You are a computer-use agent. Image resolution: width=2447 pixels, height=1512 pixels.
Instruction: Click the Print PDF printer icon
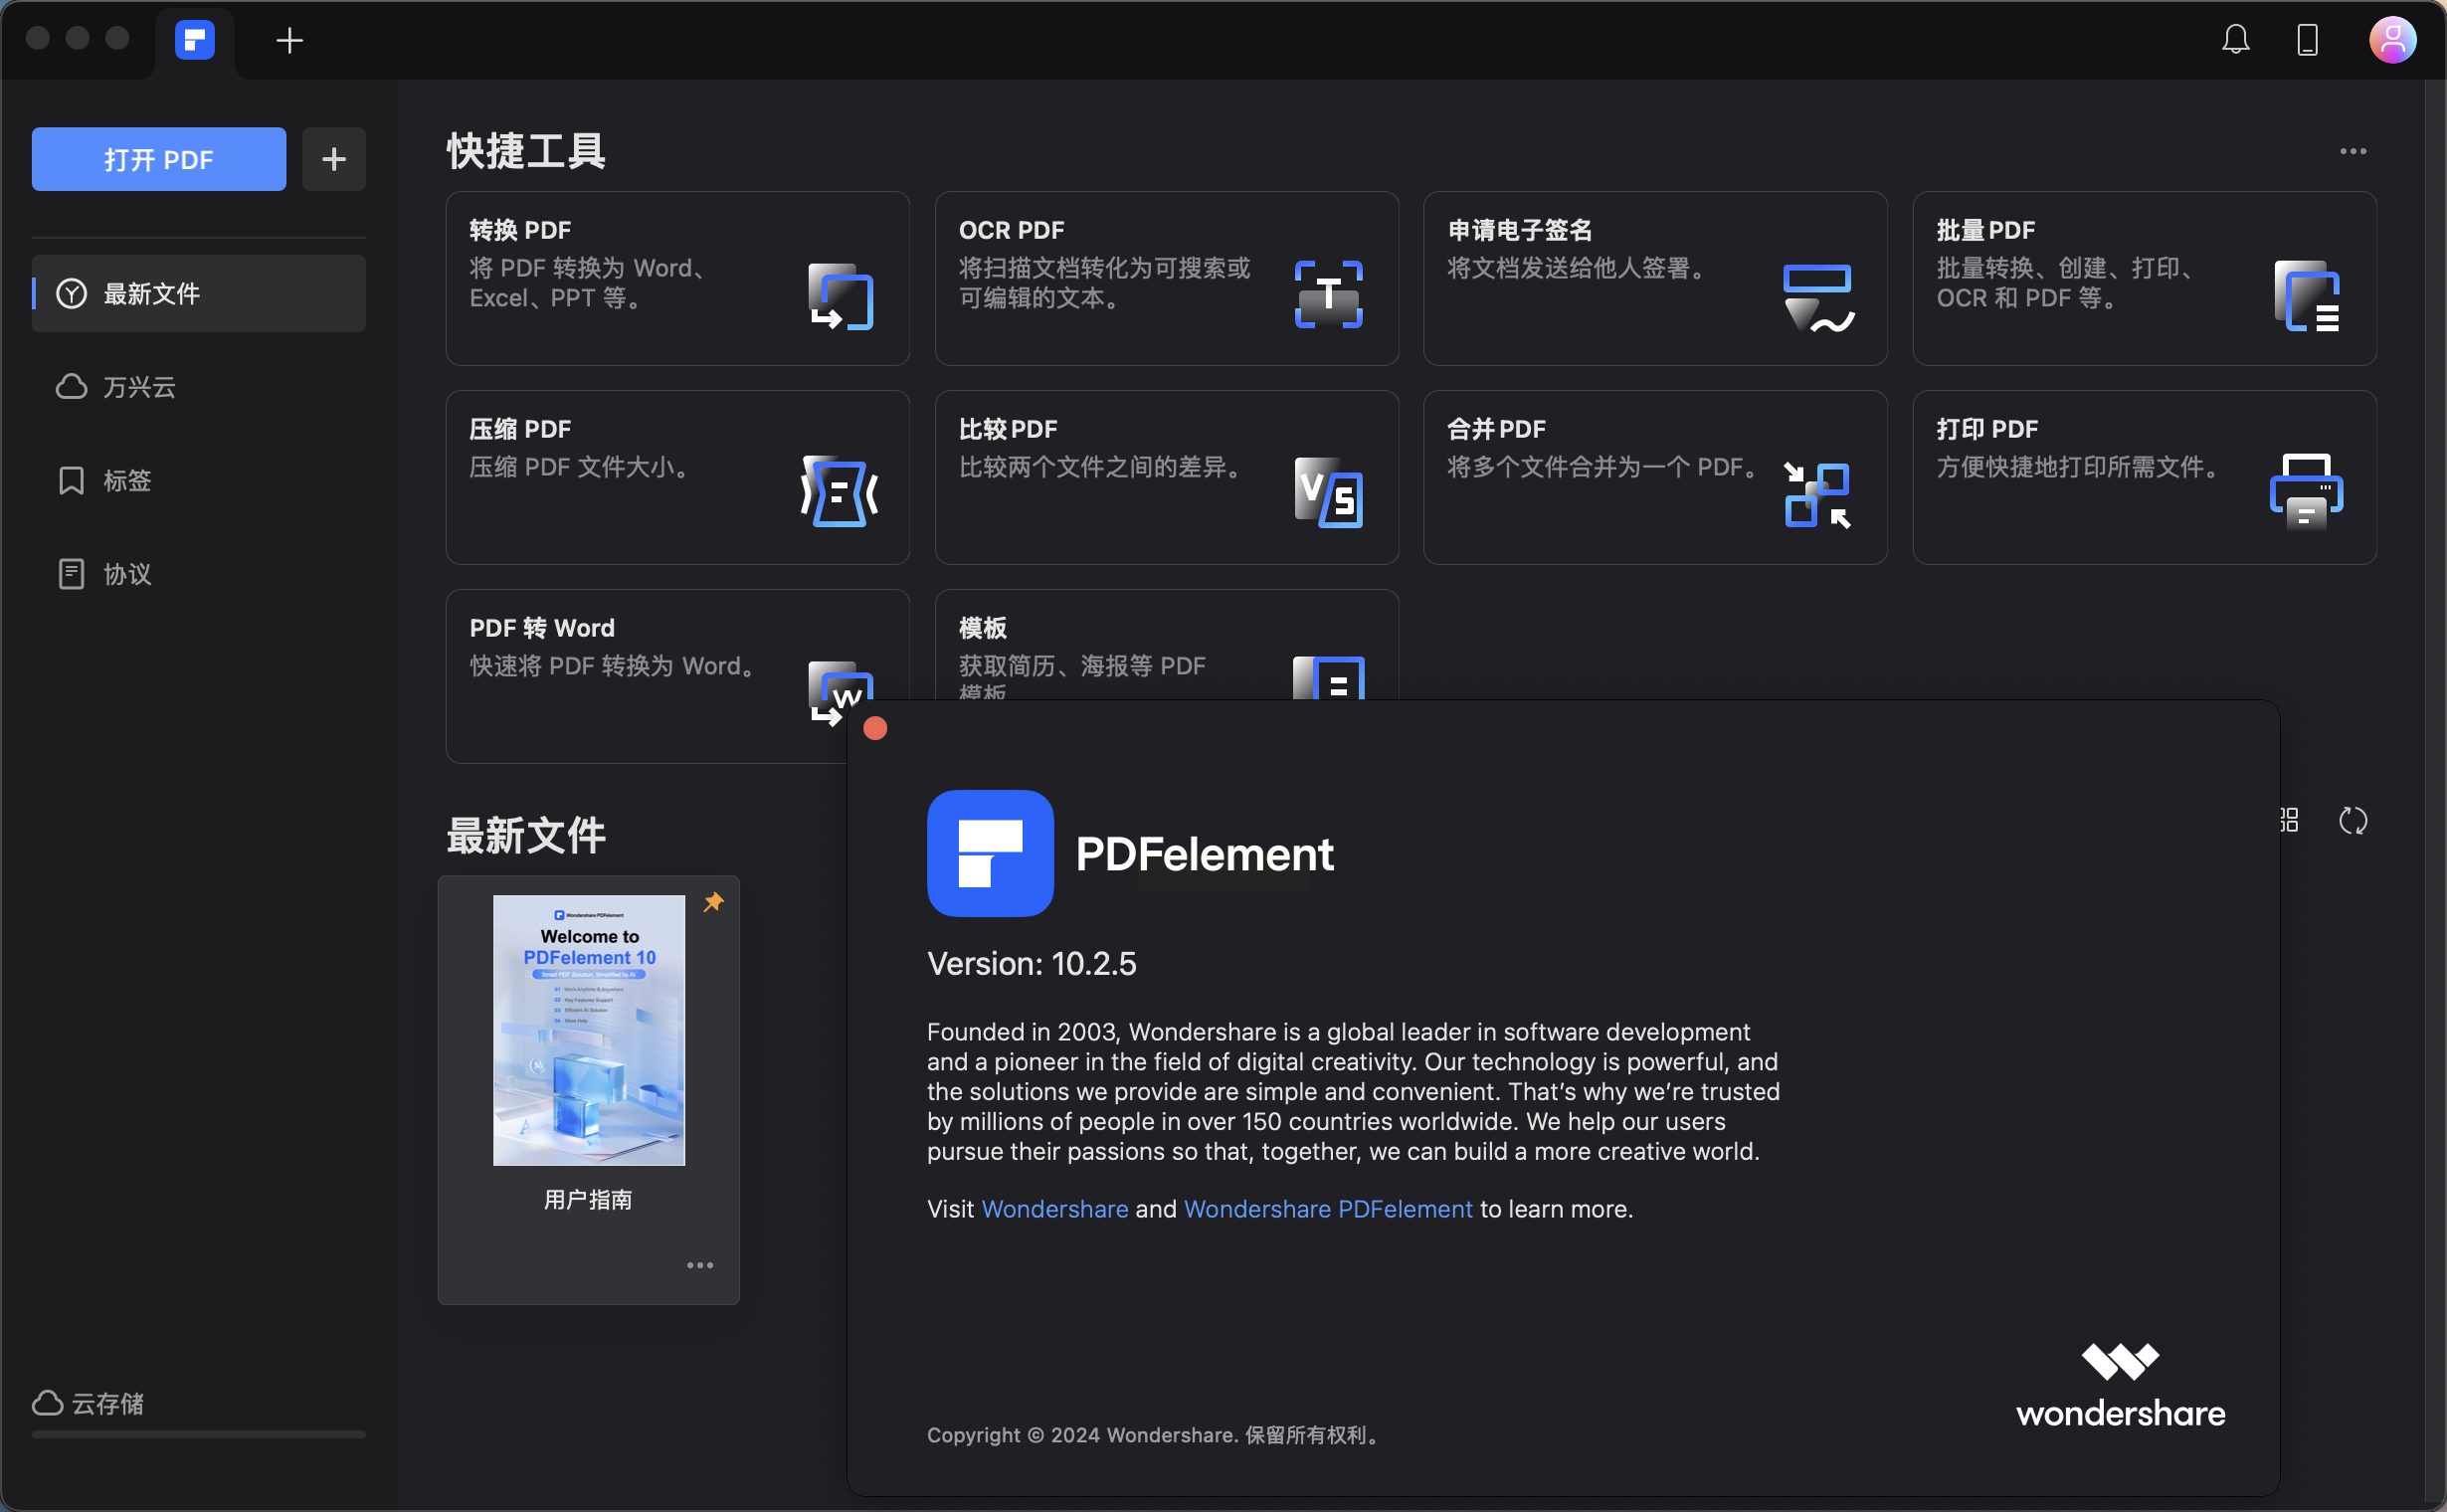pyautogui.click(x=2306, y=491)
